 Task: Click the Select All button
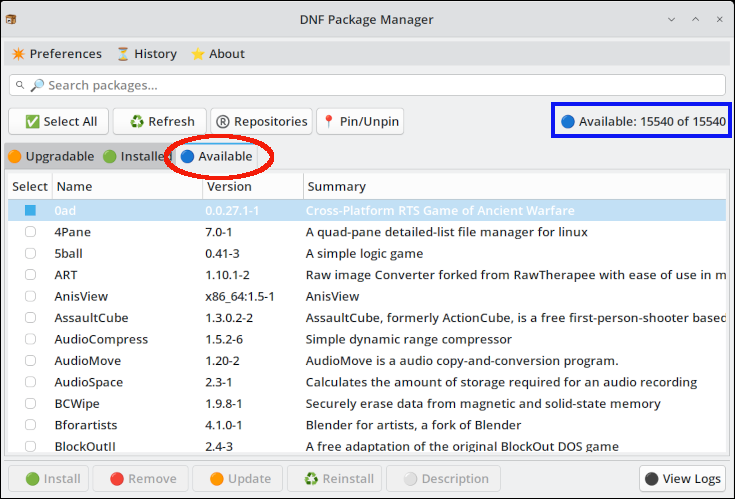click(x=59, y=121)
